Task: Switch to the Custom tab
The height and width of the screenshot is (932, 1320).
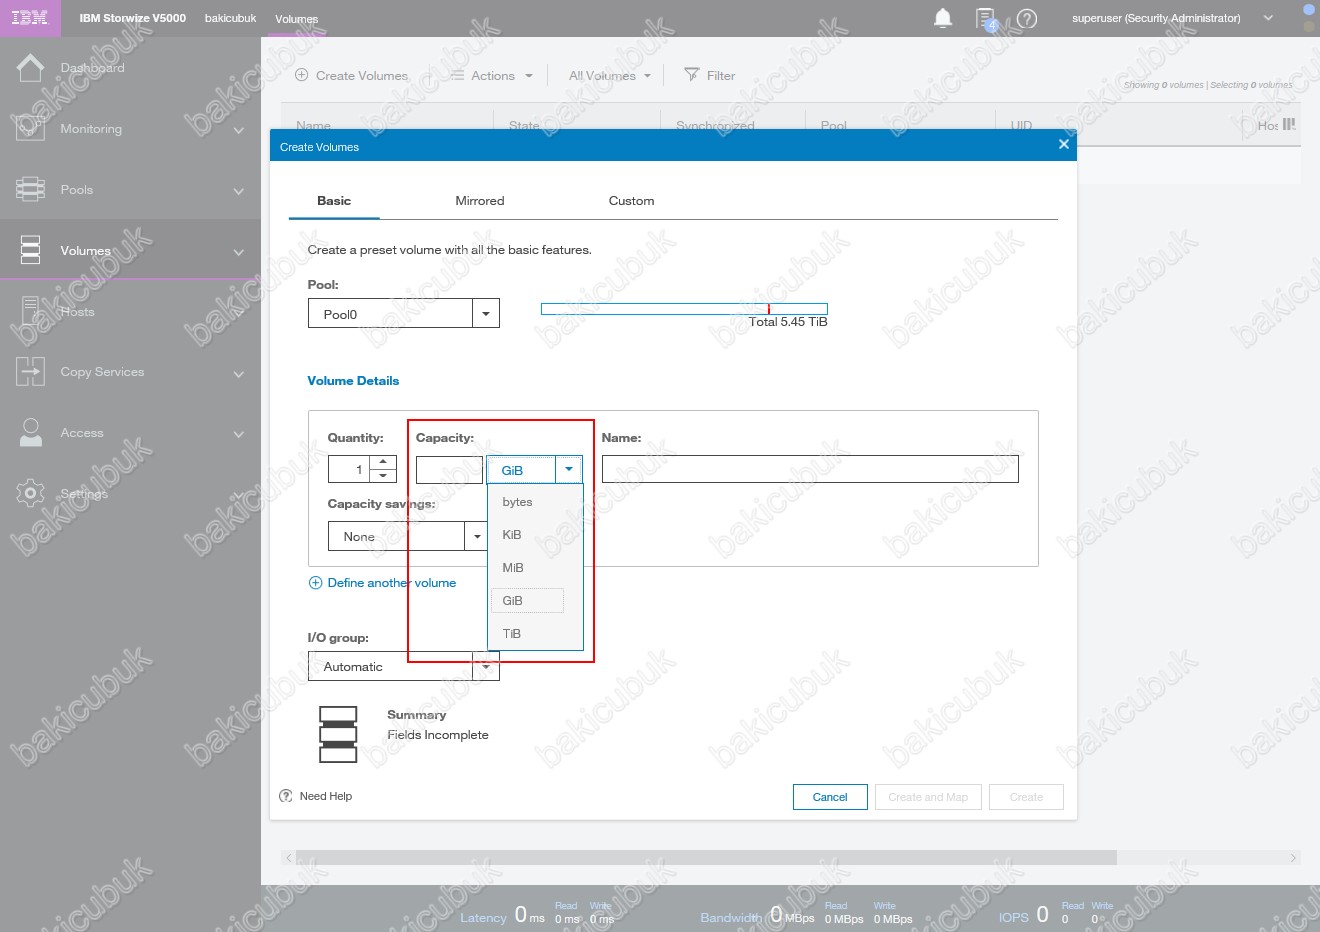Action: [x=631, y=201]
